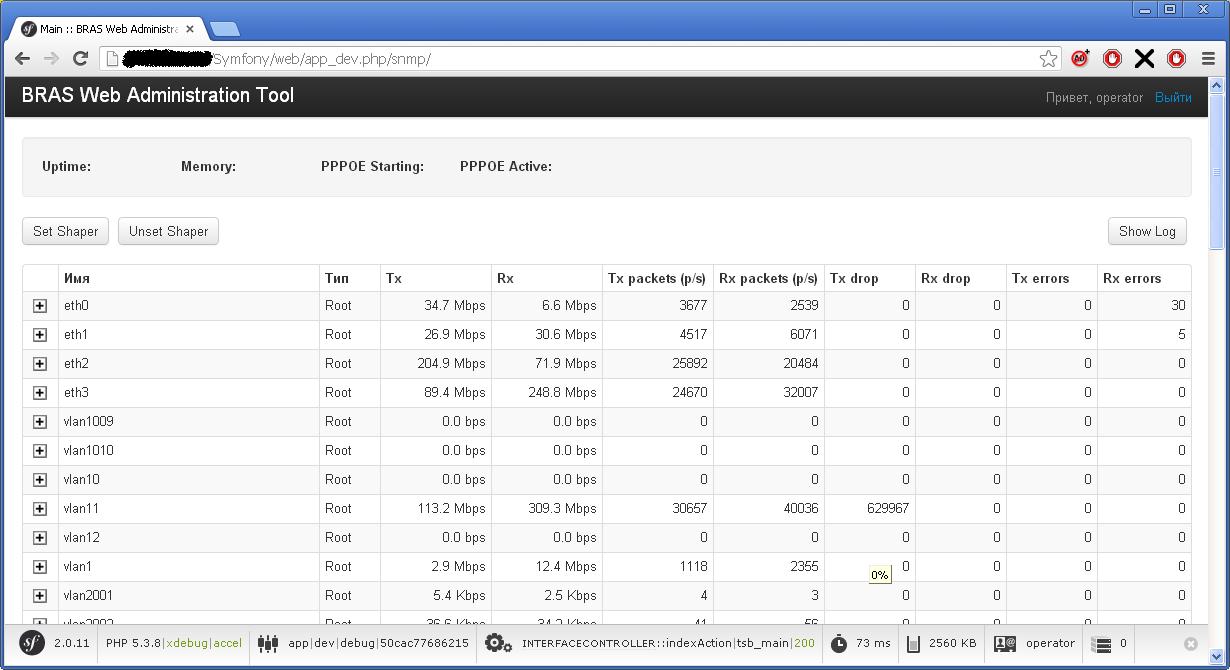The width and height of the screenshot is (1230, 670).
Task: Open the app dev debug environment panel
Action: click(363, 643)
